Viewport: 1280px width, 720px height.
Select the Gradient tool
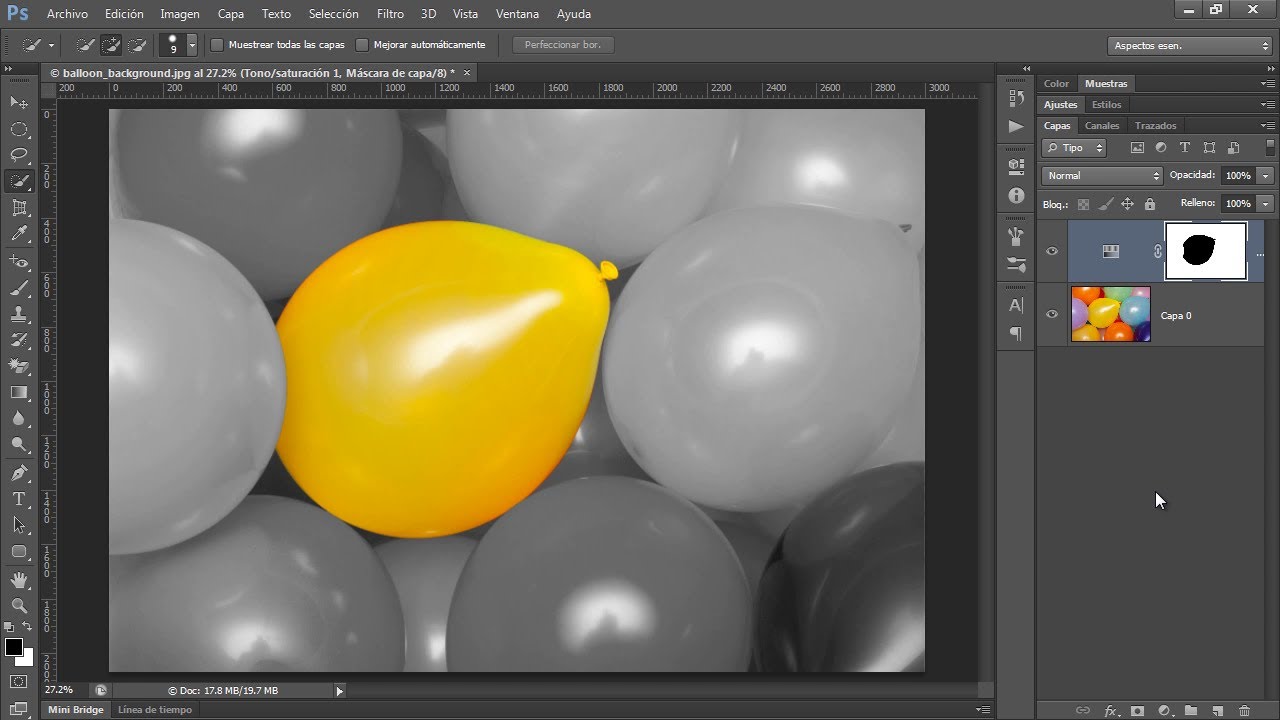(19, 392)
